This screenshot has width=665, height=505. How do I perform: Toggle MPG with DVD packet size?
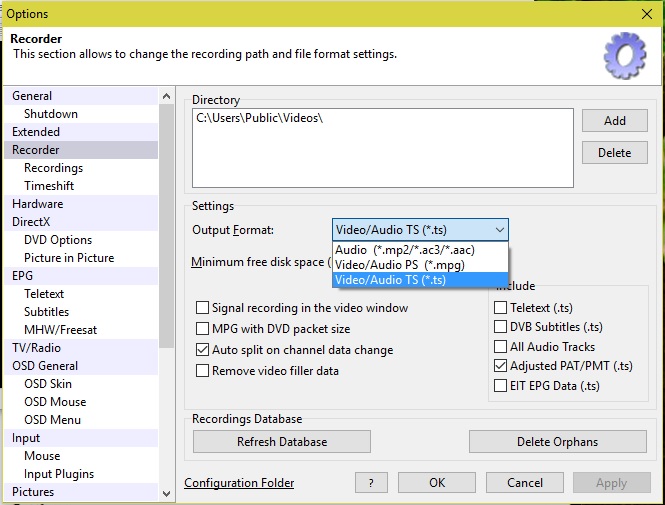[203, 329]
